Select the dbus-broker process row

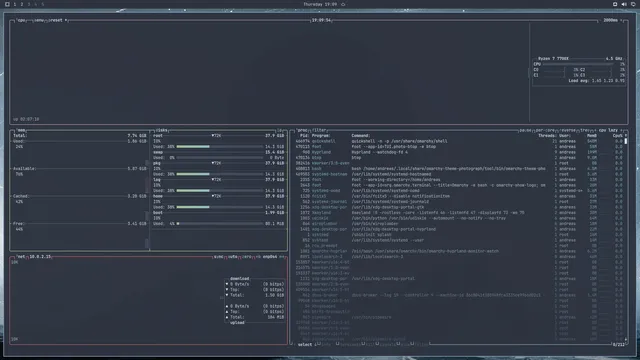tap(459, 295)
